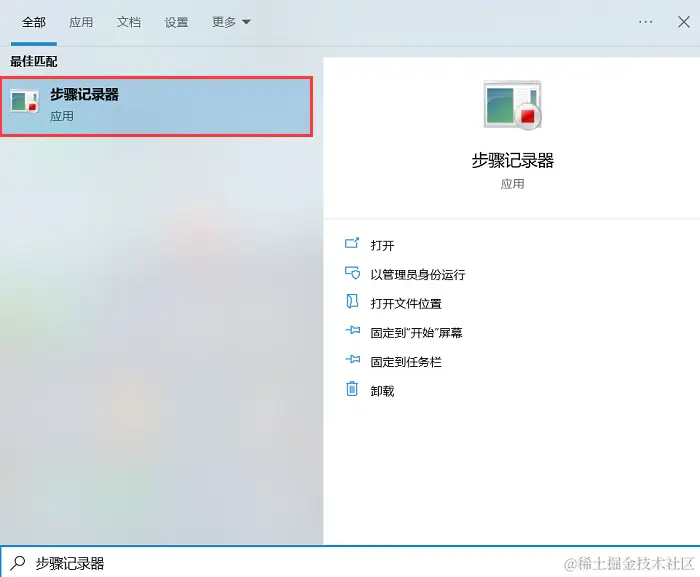Image resolution: width=700 pixels, height=577 pixels.
Task: Choose 卸载 to uninstall
Action: pos(382,391)
